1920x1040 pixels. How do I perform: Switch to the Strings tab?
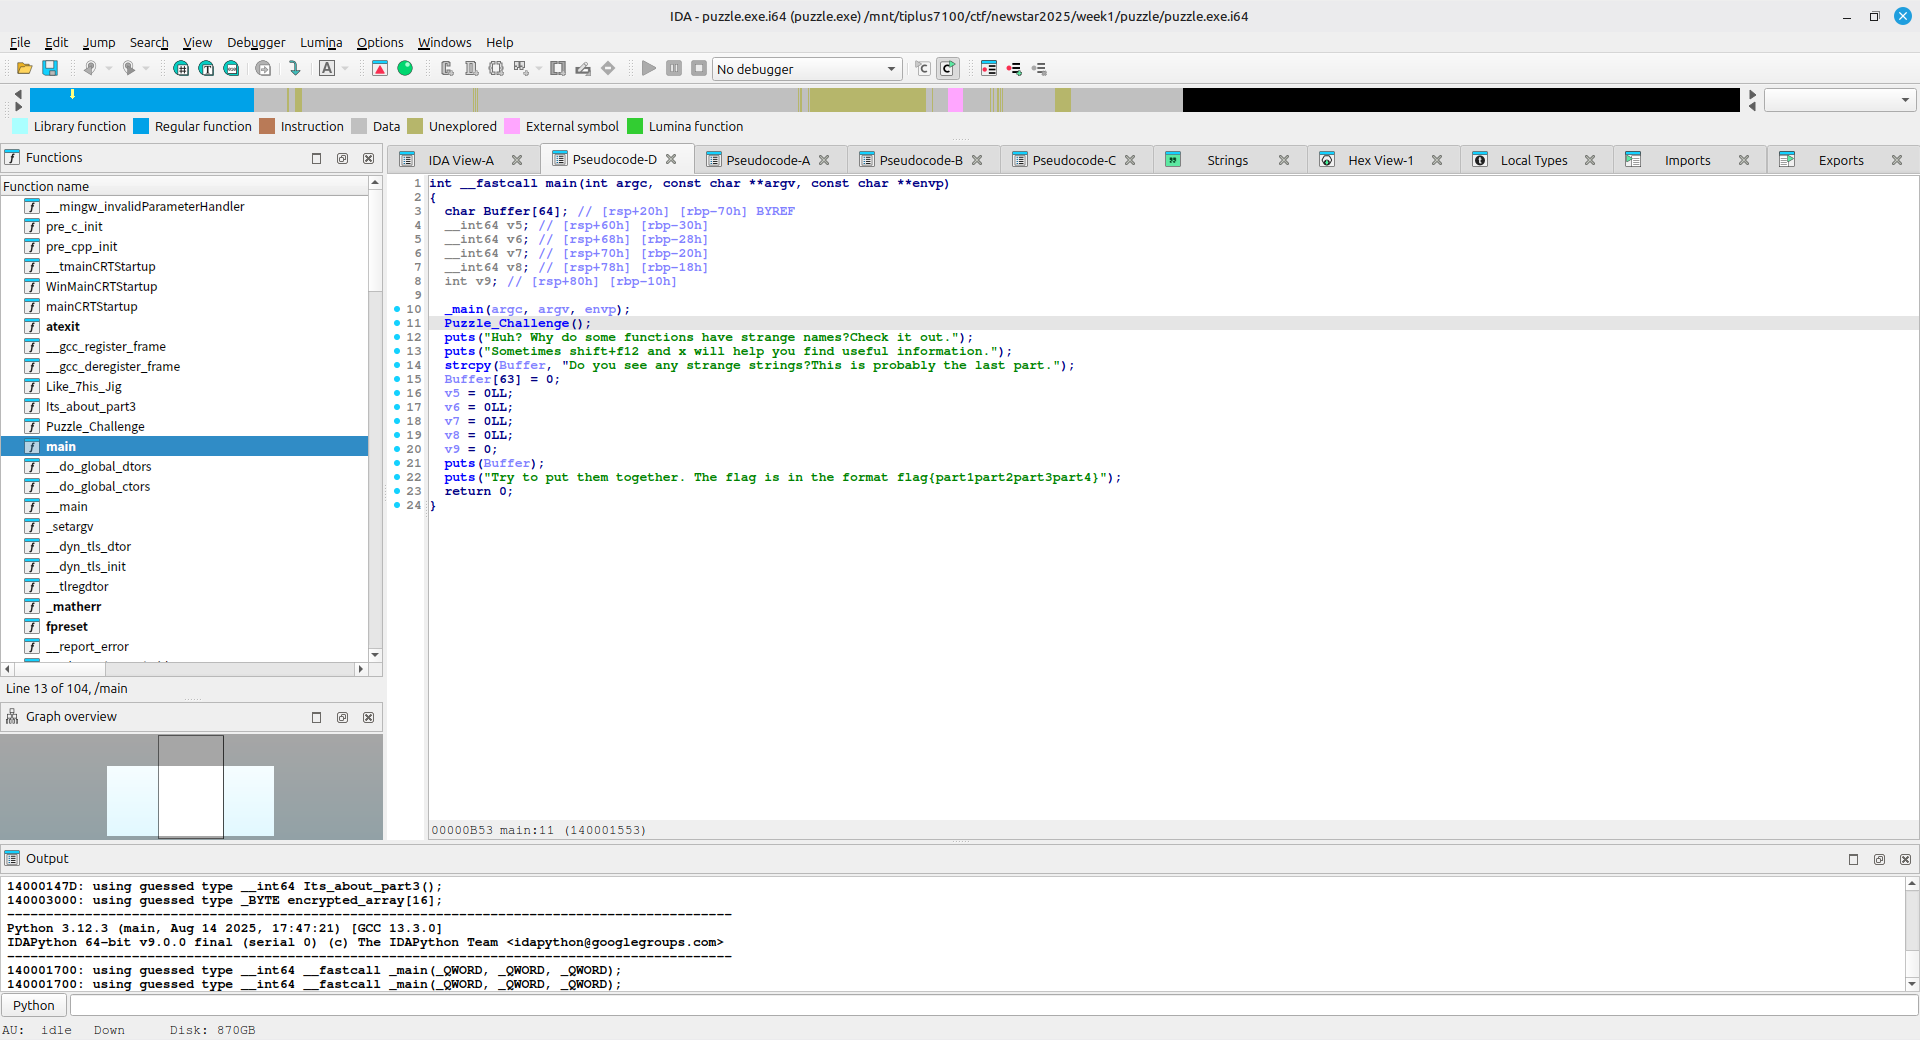pos(1226,160)
